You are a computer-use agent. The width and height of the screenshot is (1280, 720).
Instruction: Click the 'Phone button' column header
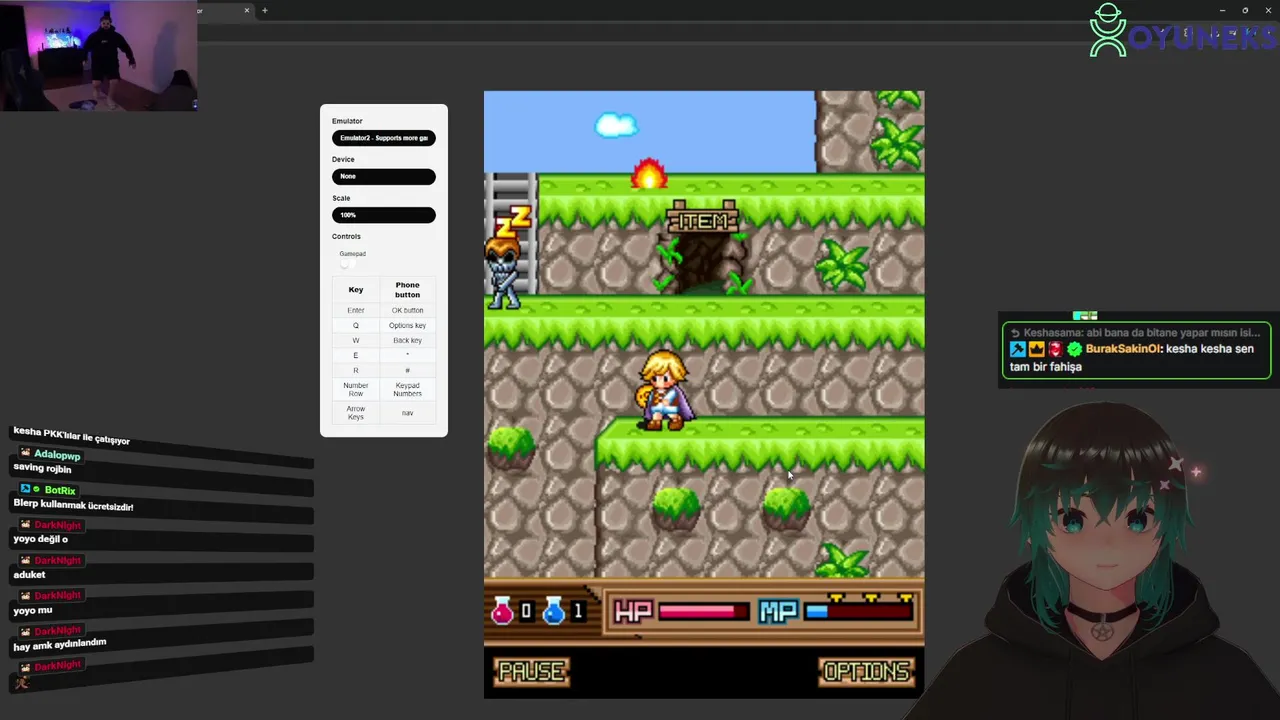[x=407, y=290]
